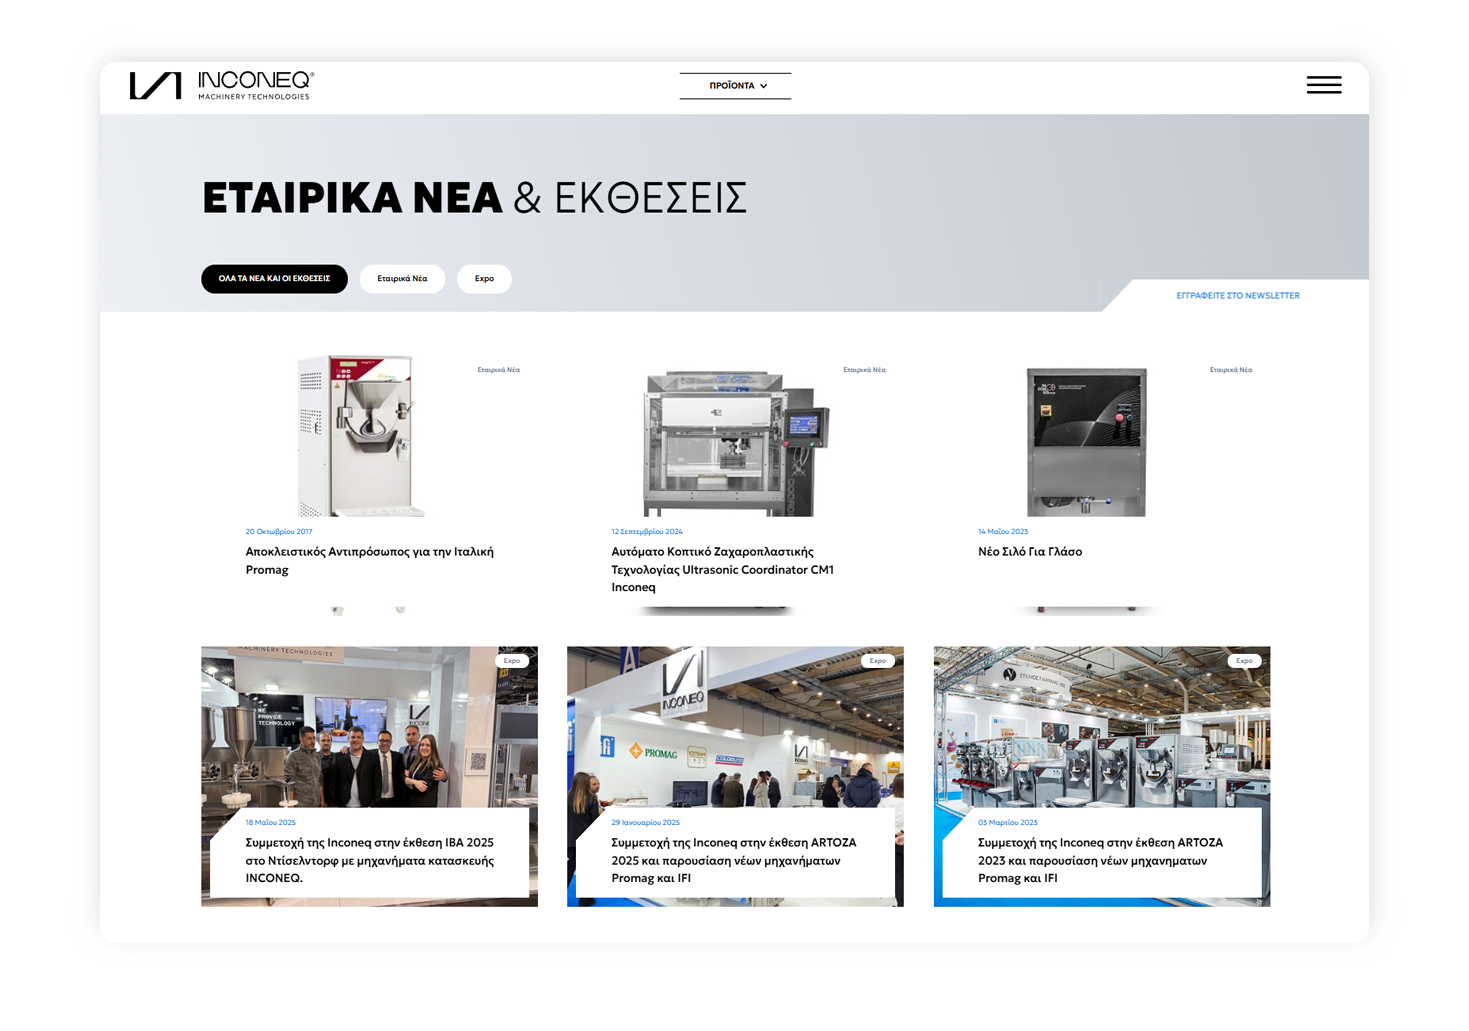1469x1031 pixels.
Task: Click the INCONEQ Machinery Technologies wordmark
Action: click(x=256, y=86)
